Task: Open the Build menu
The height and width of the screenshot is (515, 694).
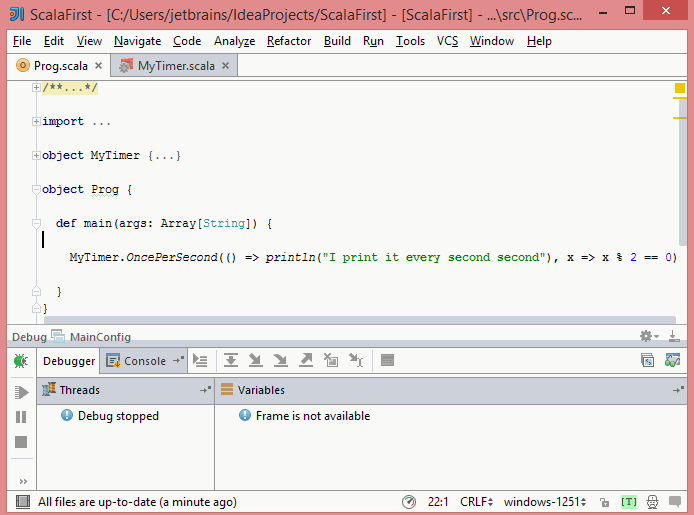Action: 337,41
